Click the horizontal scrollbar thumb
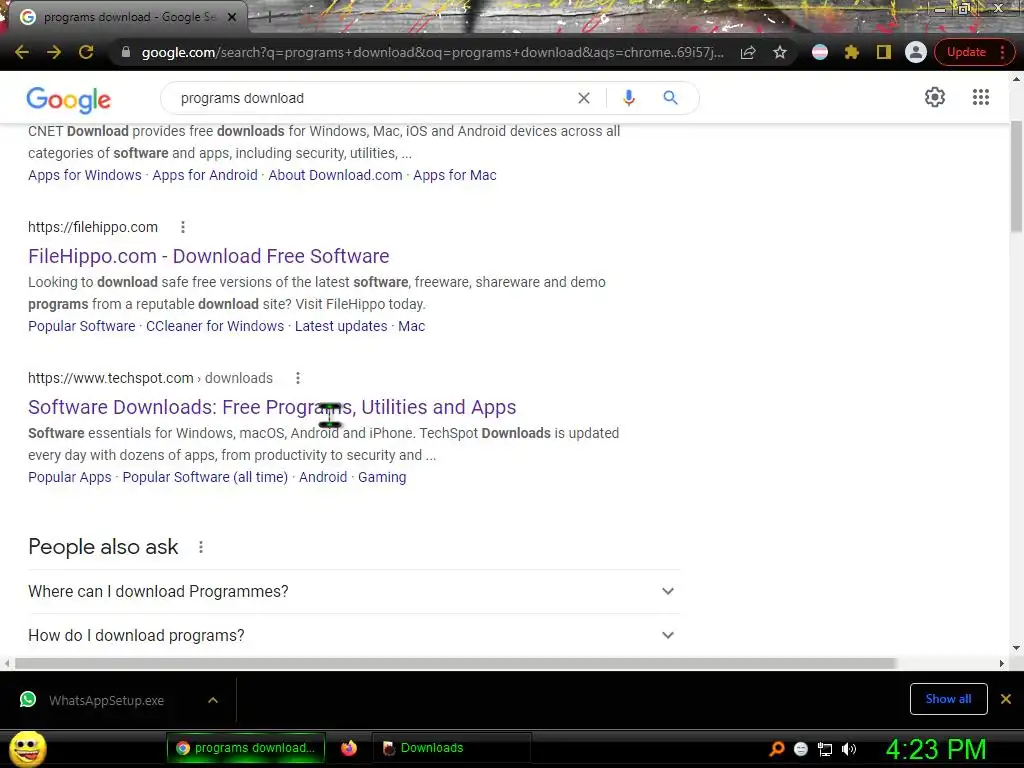 pyautogui.click(x=455, y=663)
